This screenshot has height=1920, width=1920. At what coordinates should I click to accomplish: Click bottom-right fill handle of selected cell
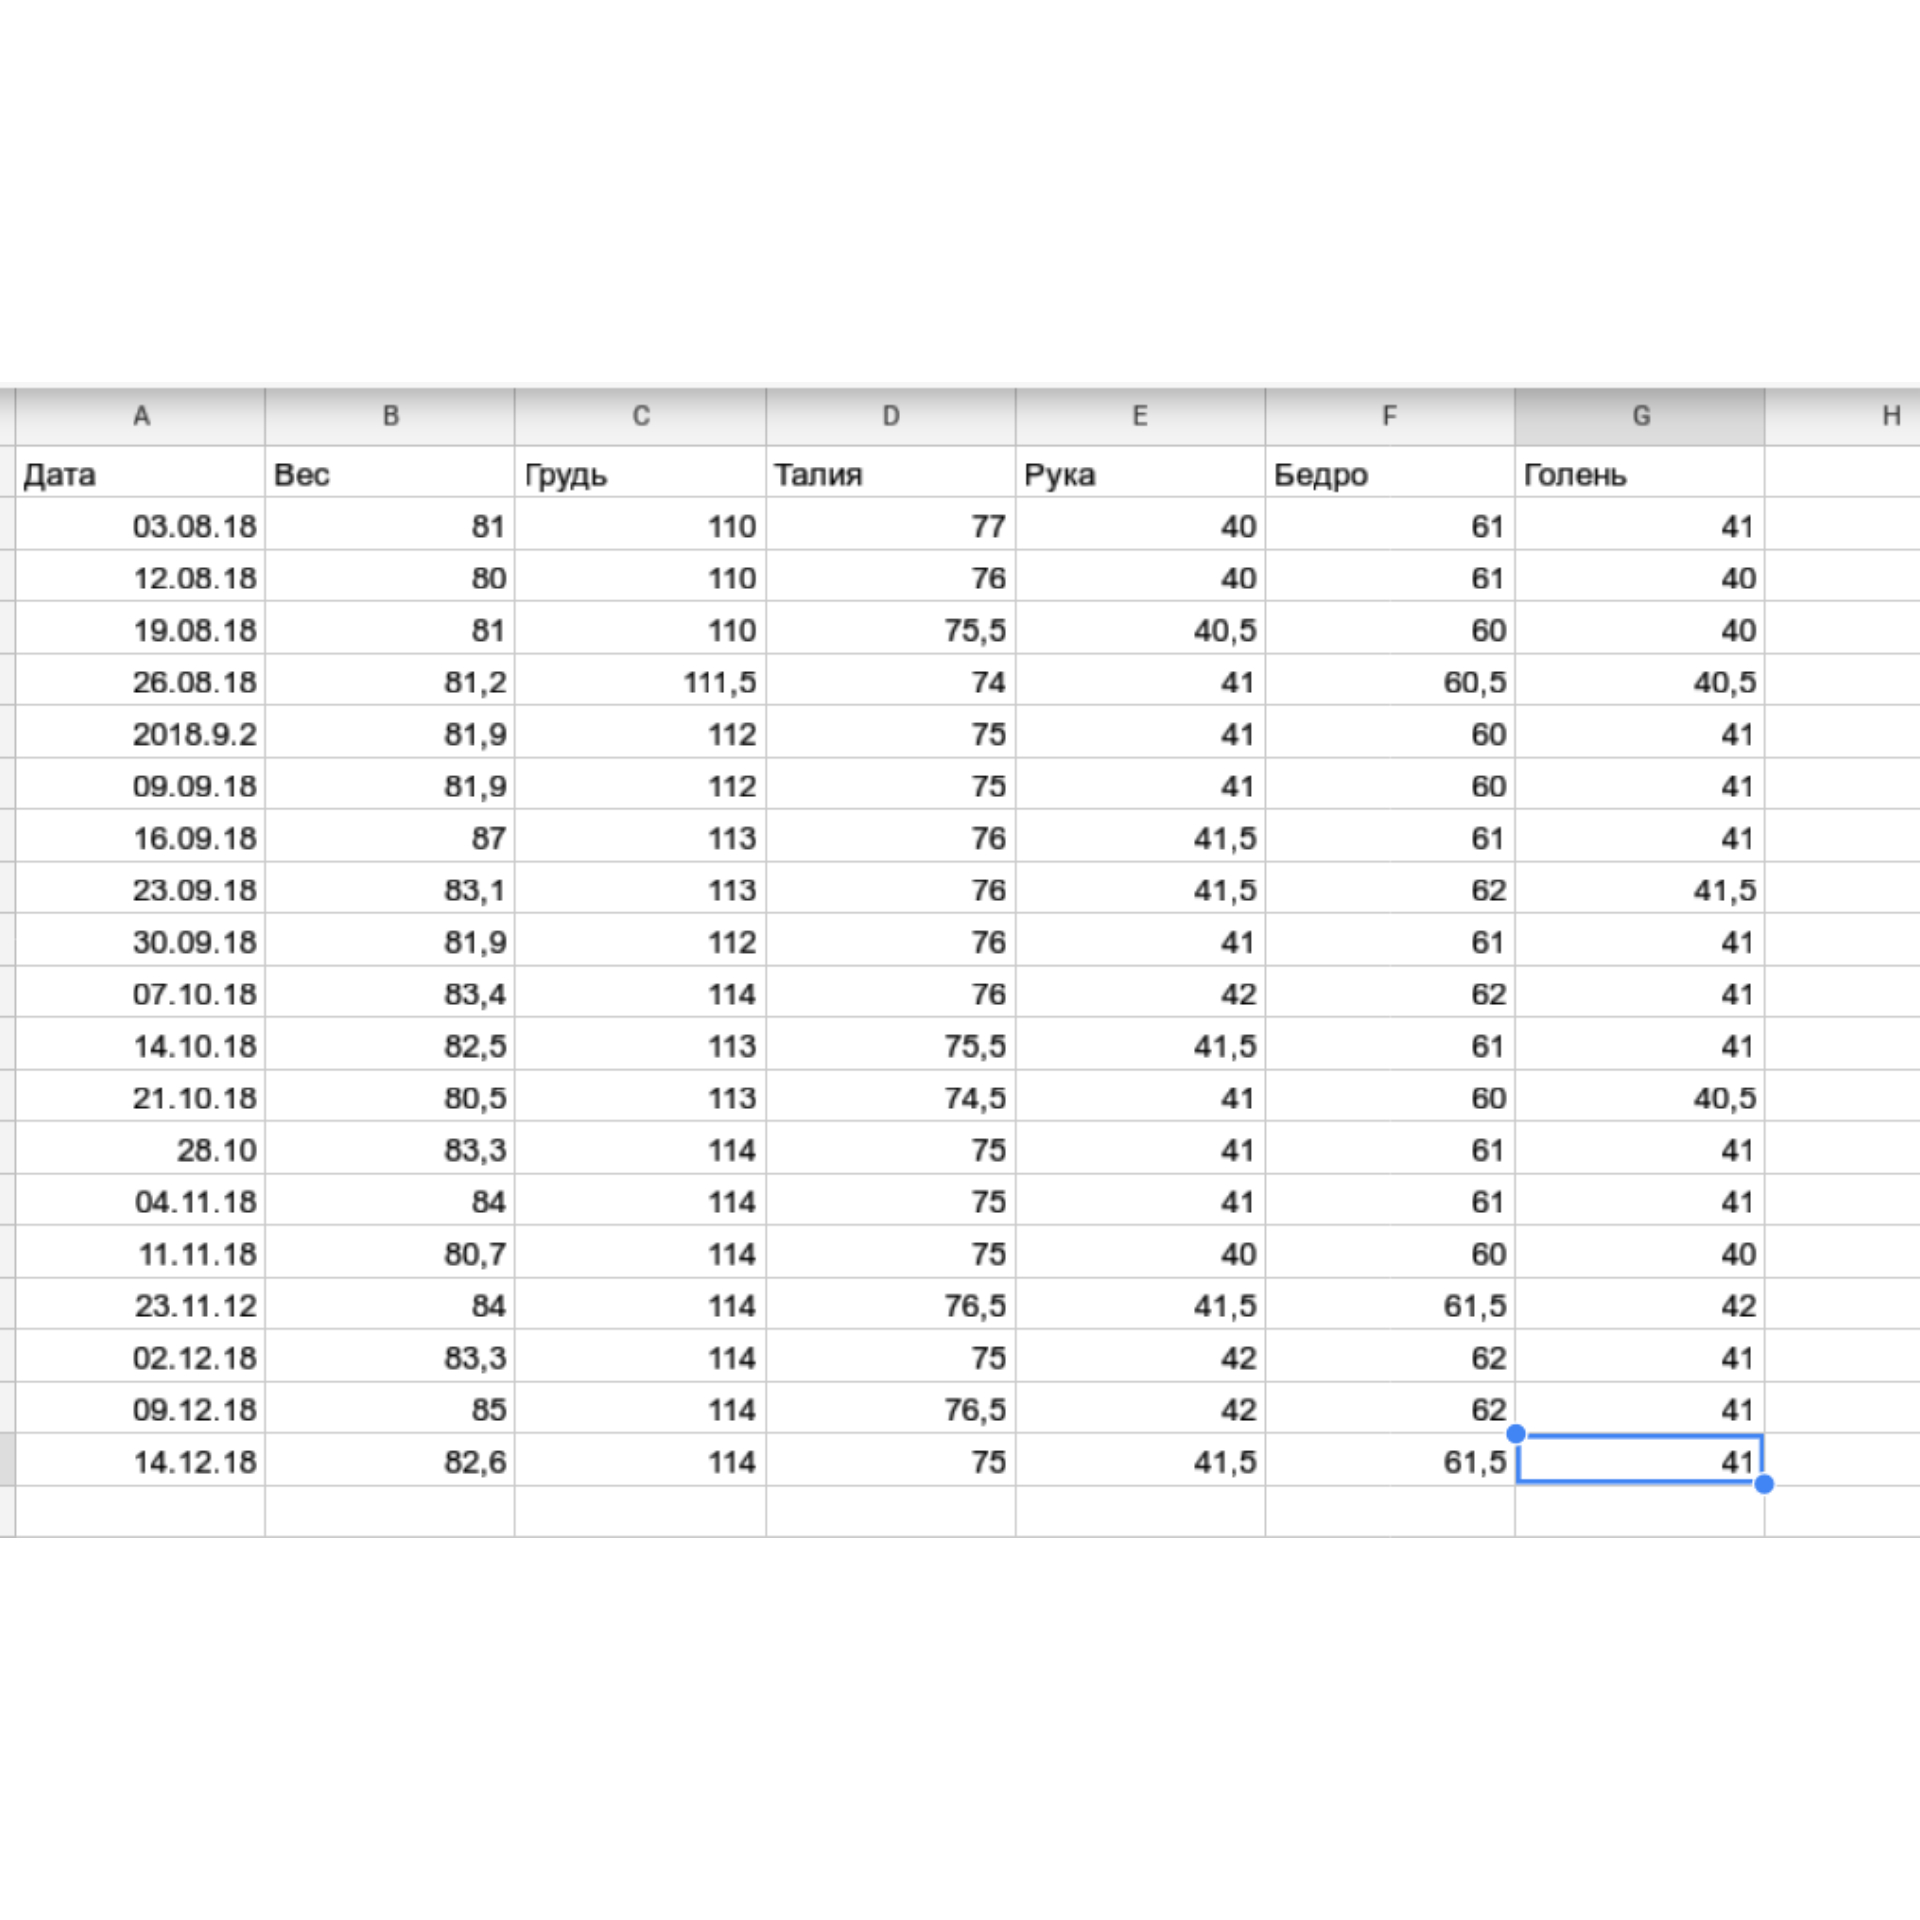[x=1764, y=1484]
